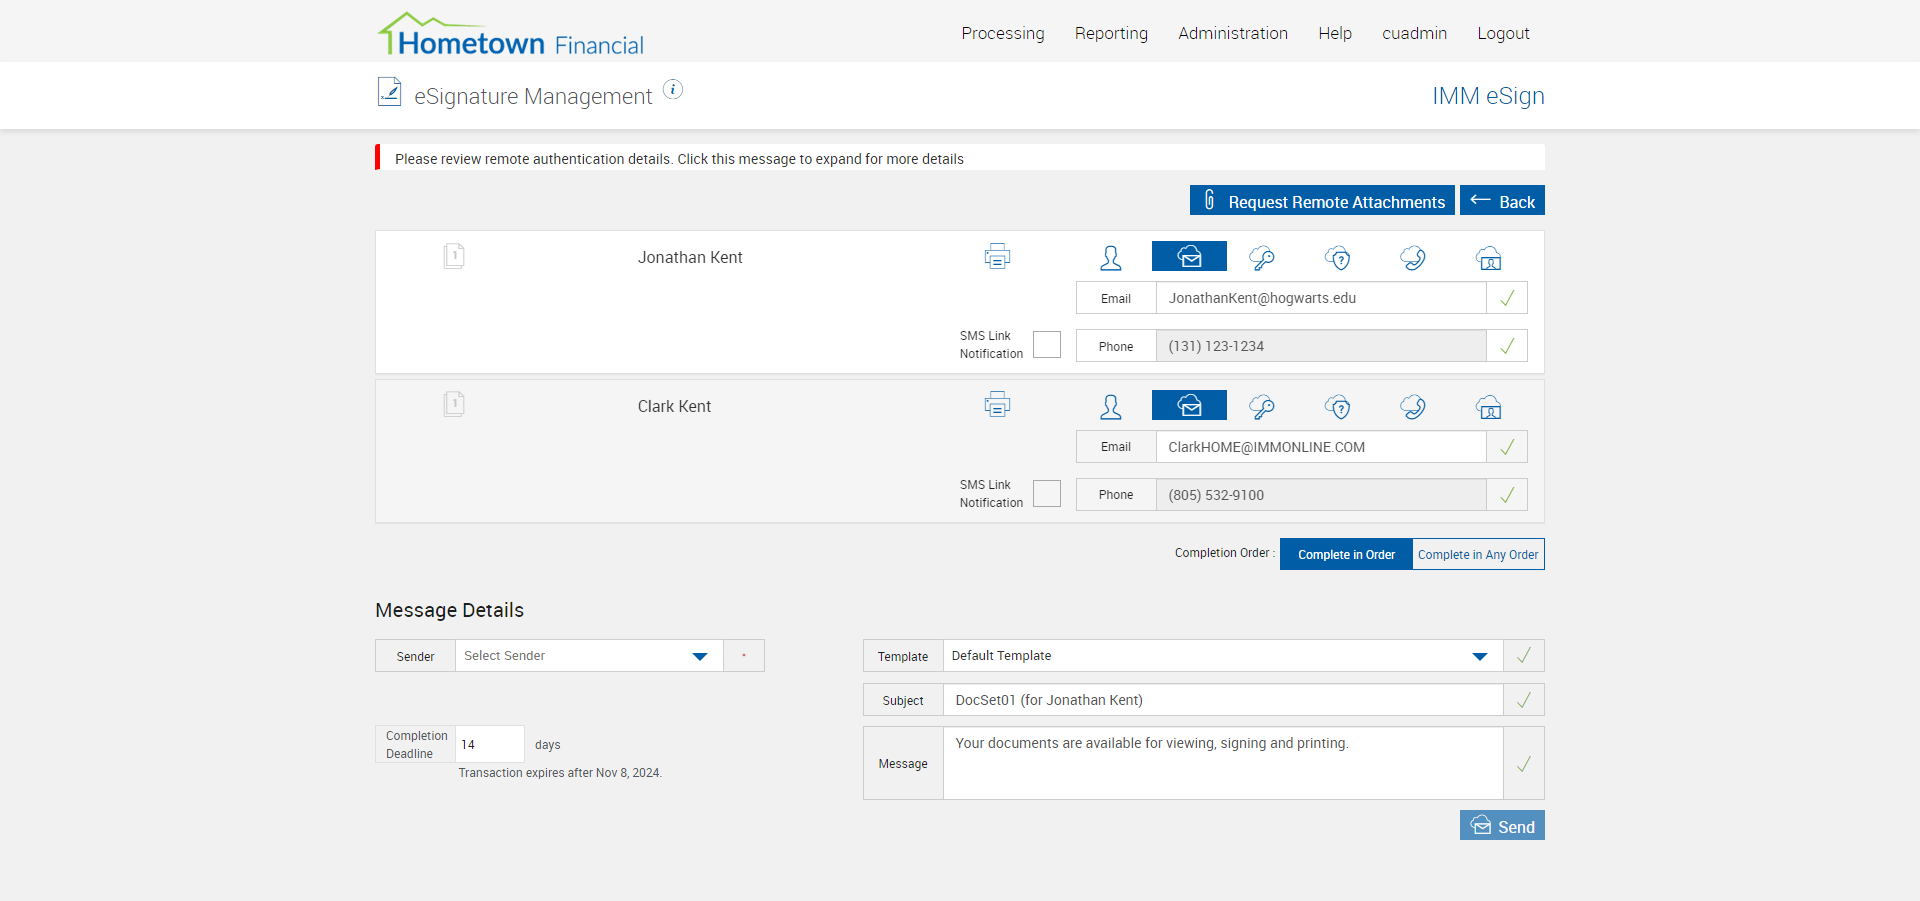Image resolution: width=1920 pixels, height=901 pixels.
Task: Click the printer icon for Jonathan Kent
Action: [x=997, y=257]
